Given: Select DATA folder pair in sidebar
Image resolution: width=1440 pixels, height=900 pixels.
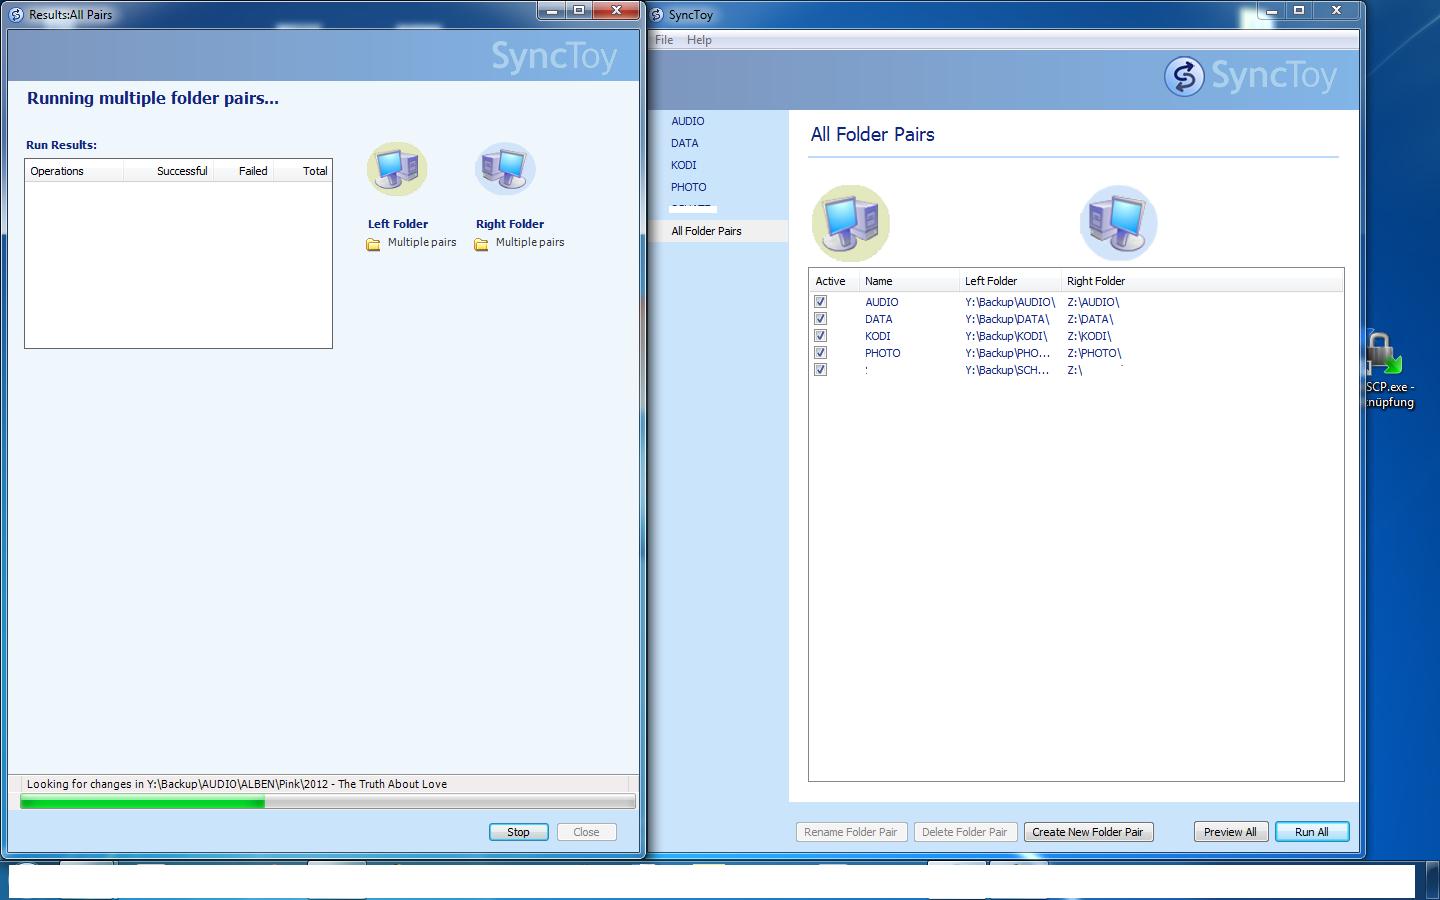Looking at the screenshot, I should 685,143.
